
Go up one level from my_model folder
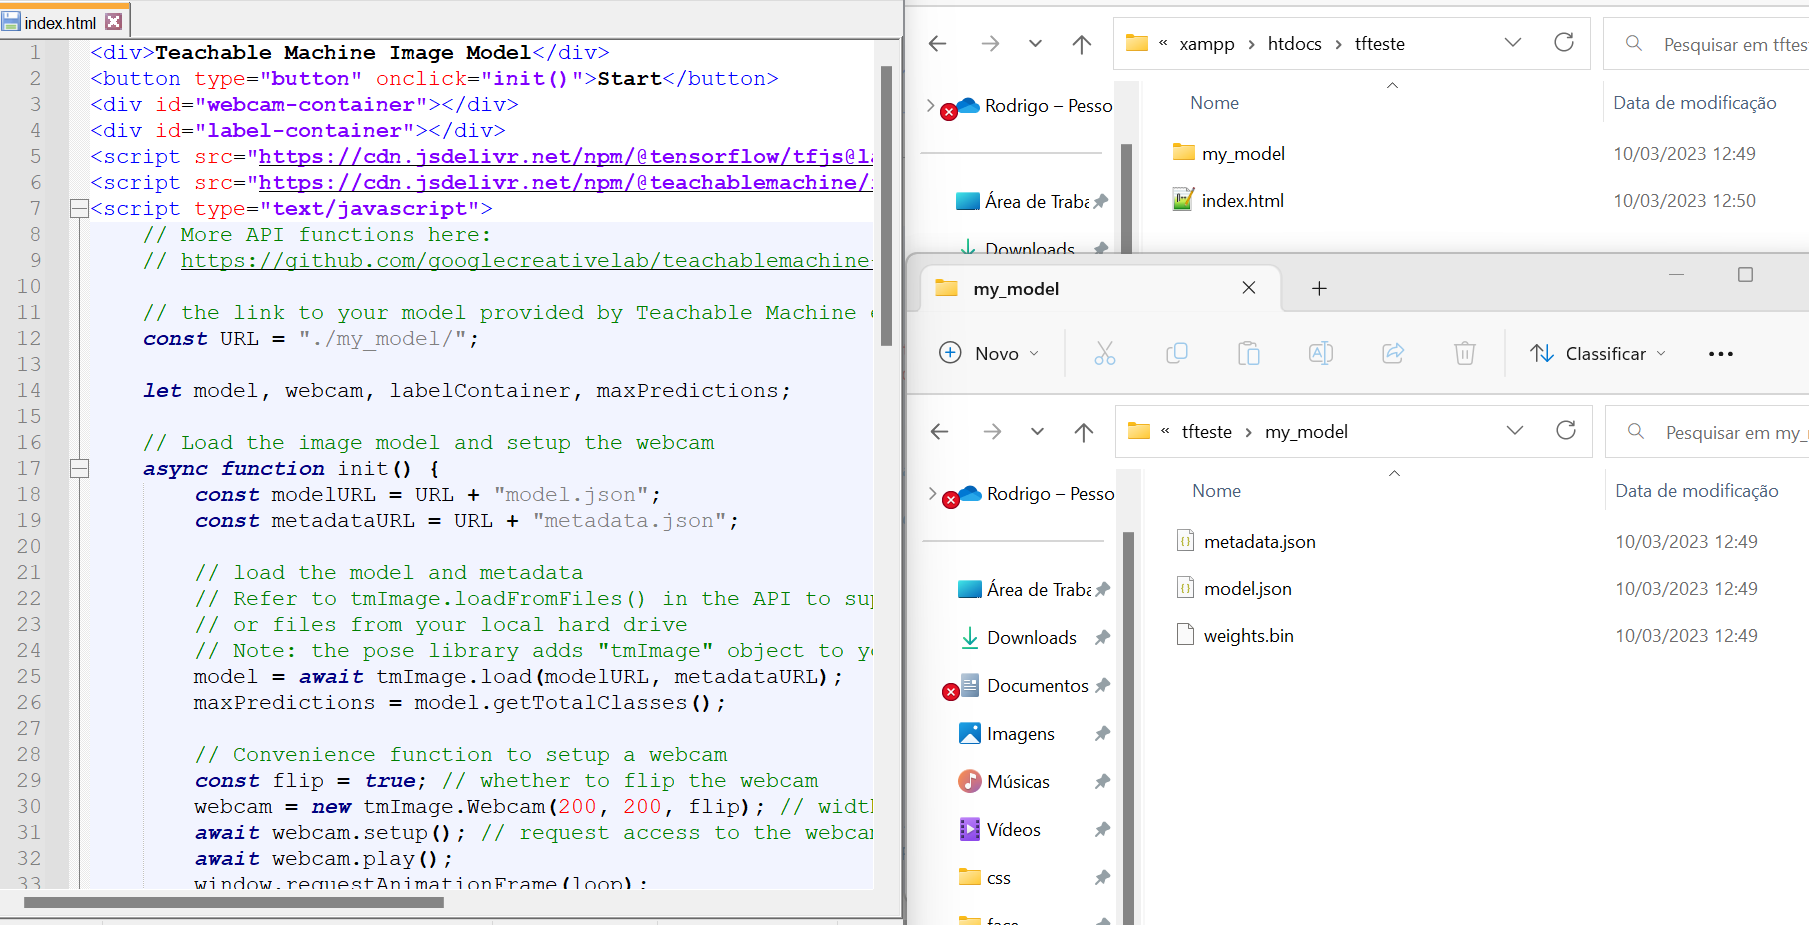click(x=1084, y=432)
